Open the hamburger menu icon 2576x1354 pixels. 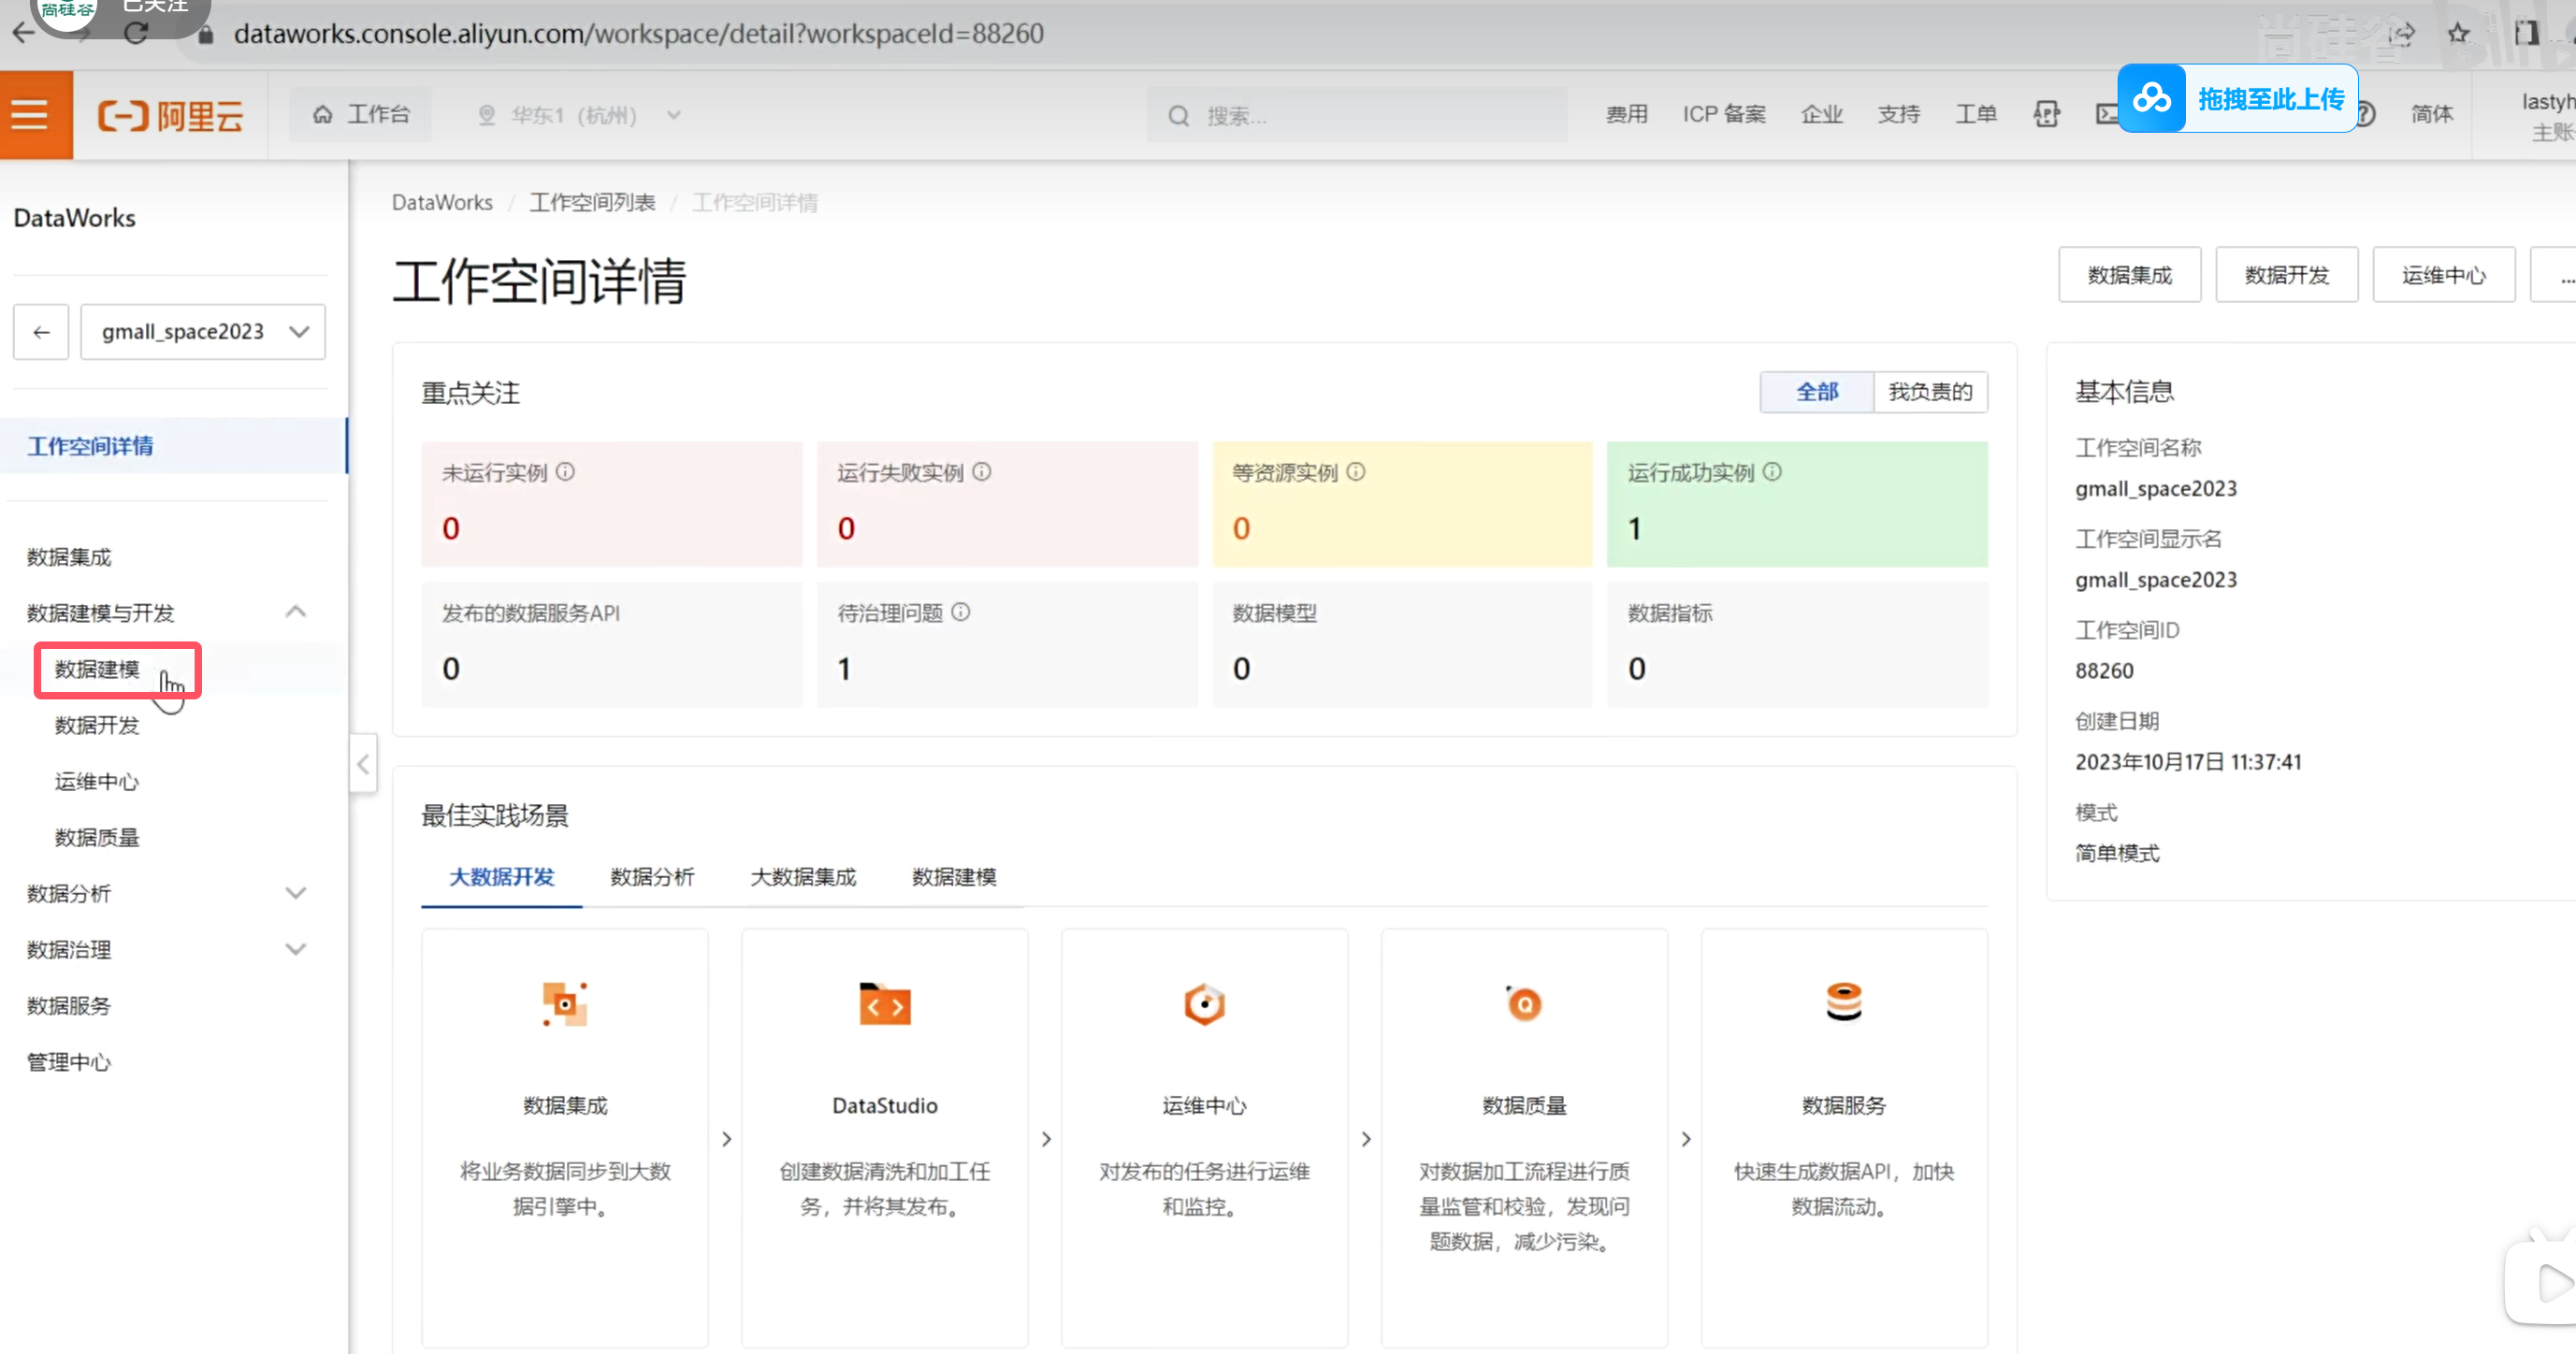coord(30,115)
